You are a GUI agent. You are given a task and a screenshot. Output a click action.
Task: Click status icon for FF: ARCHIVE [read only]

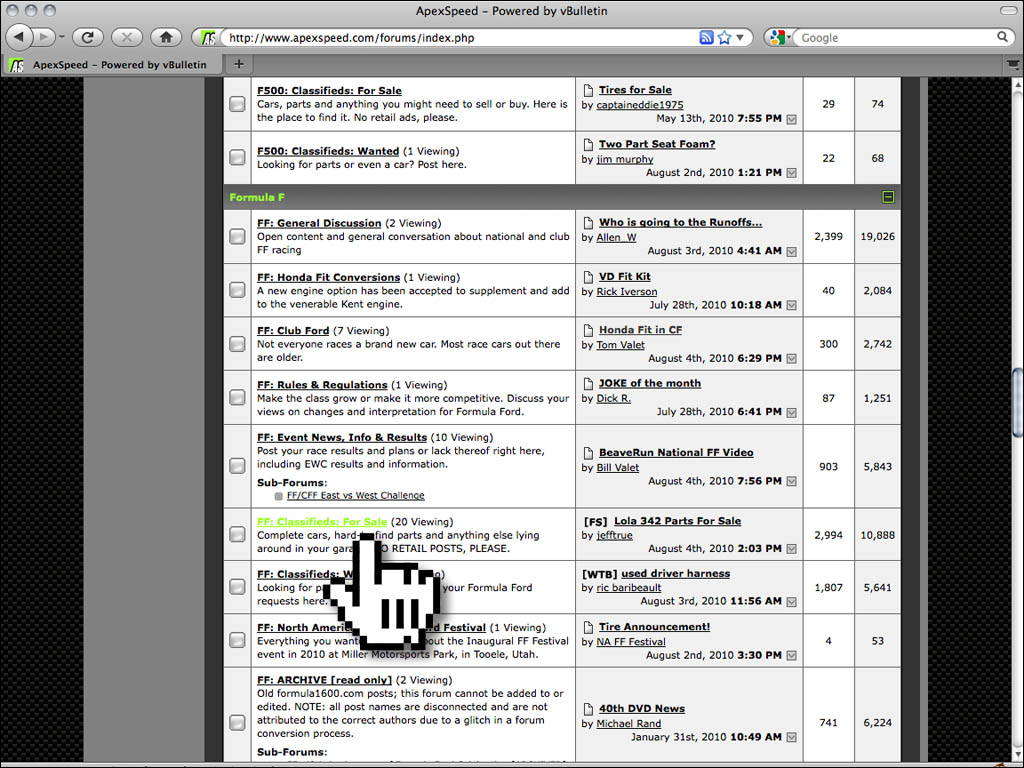pos(237,722)
